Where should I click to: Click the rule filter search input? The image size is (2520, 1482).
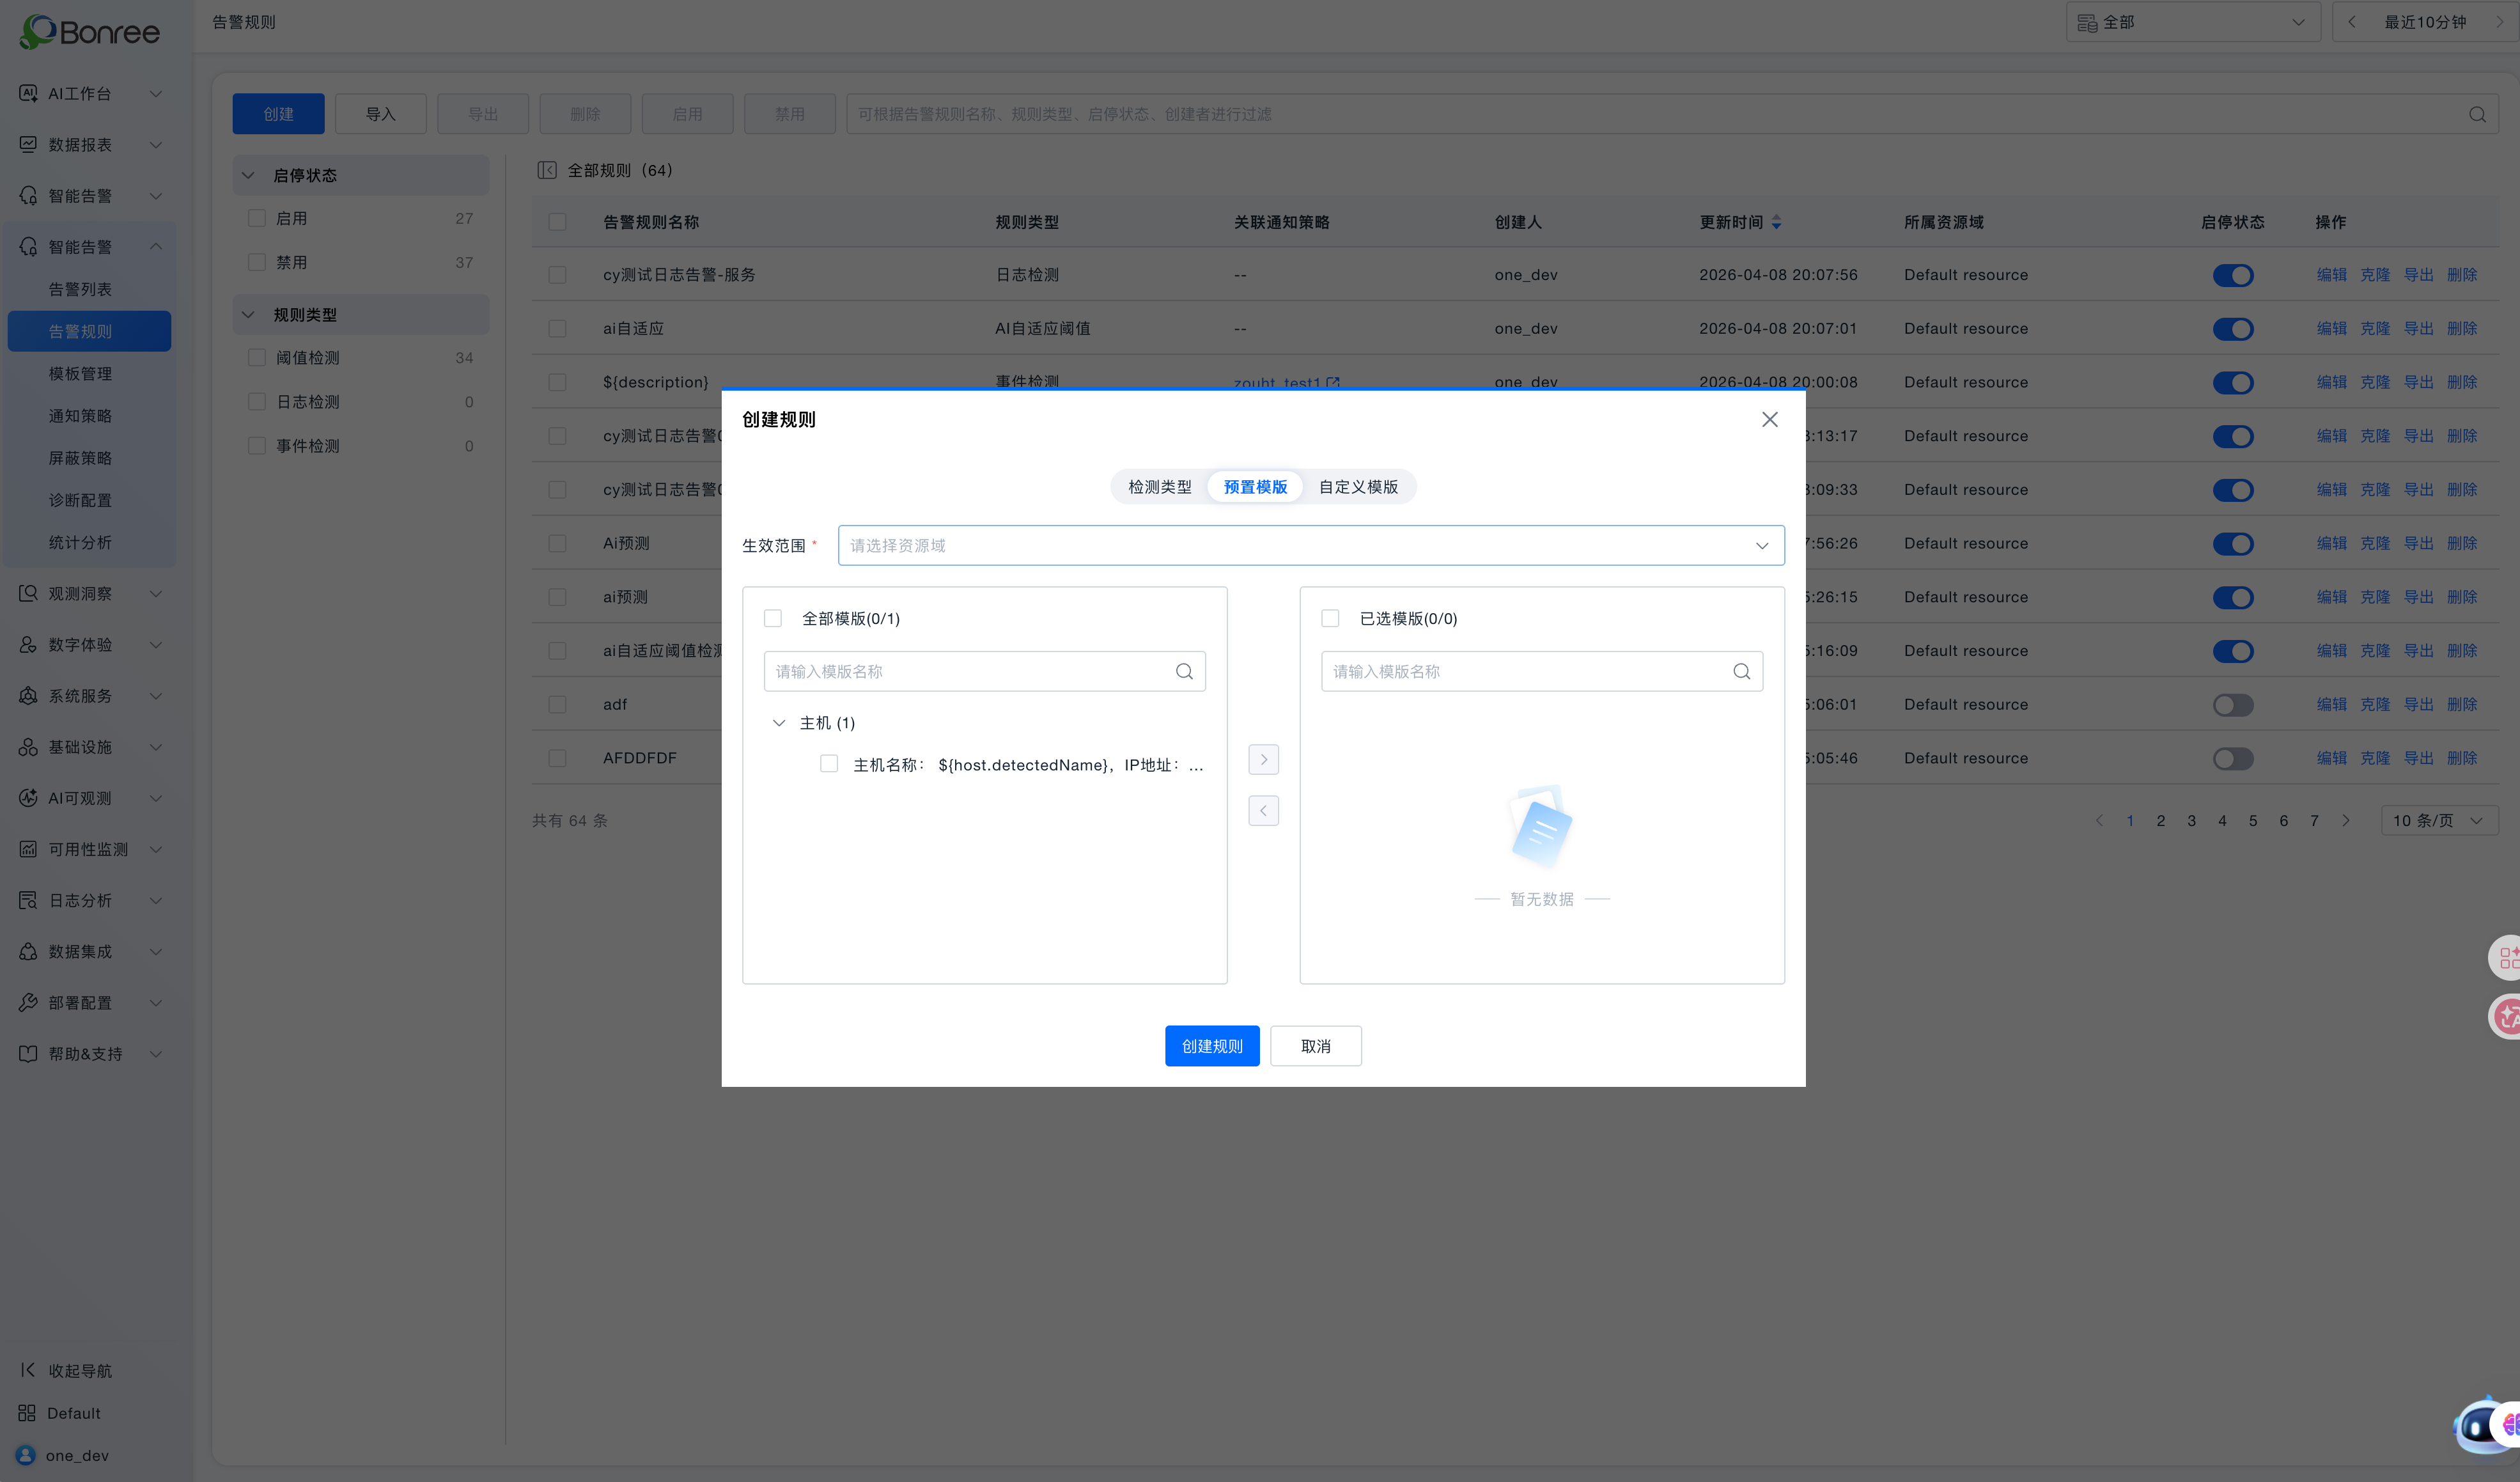[1671, 114]
